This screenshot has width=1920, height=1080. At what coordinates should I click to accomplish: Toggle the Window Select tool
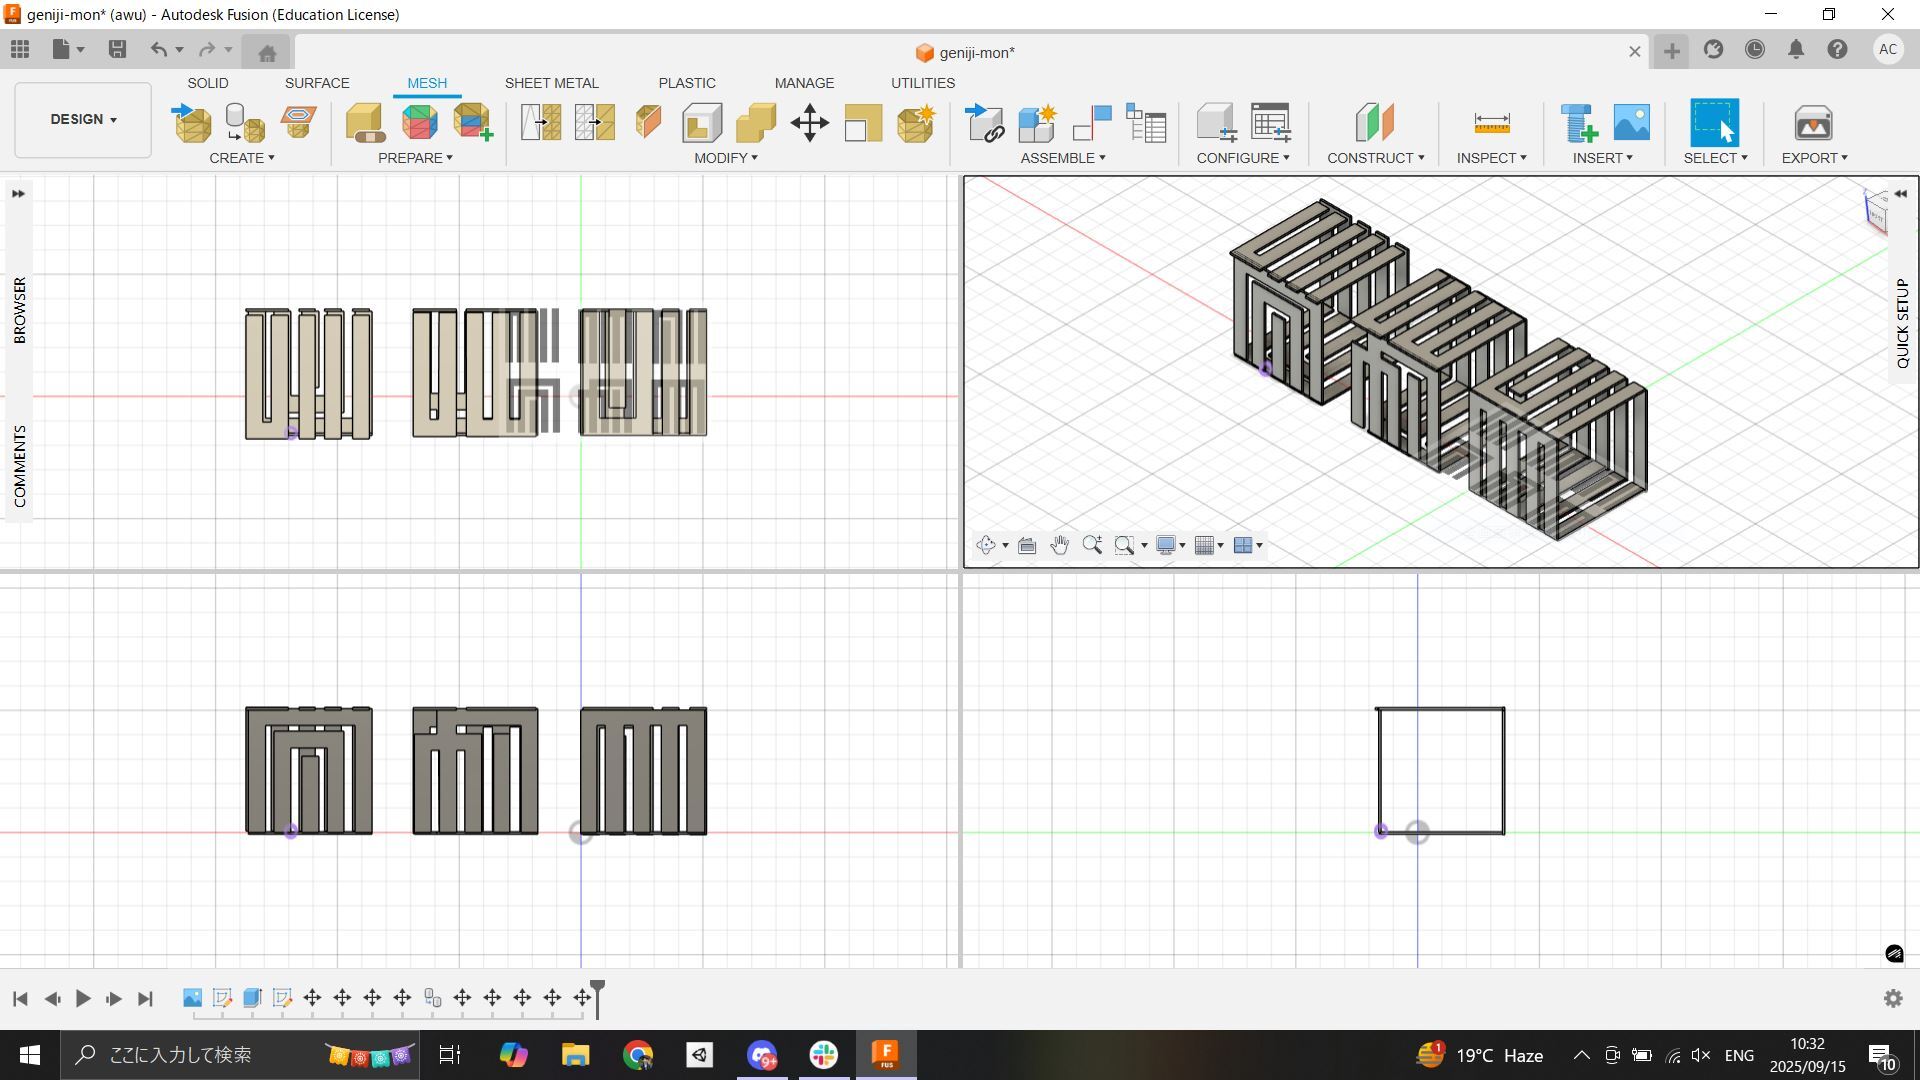pyautogui.click(x=1714, y=123)
